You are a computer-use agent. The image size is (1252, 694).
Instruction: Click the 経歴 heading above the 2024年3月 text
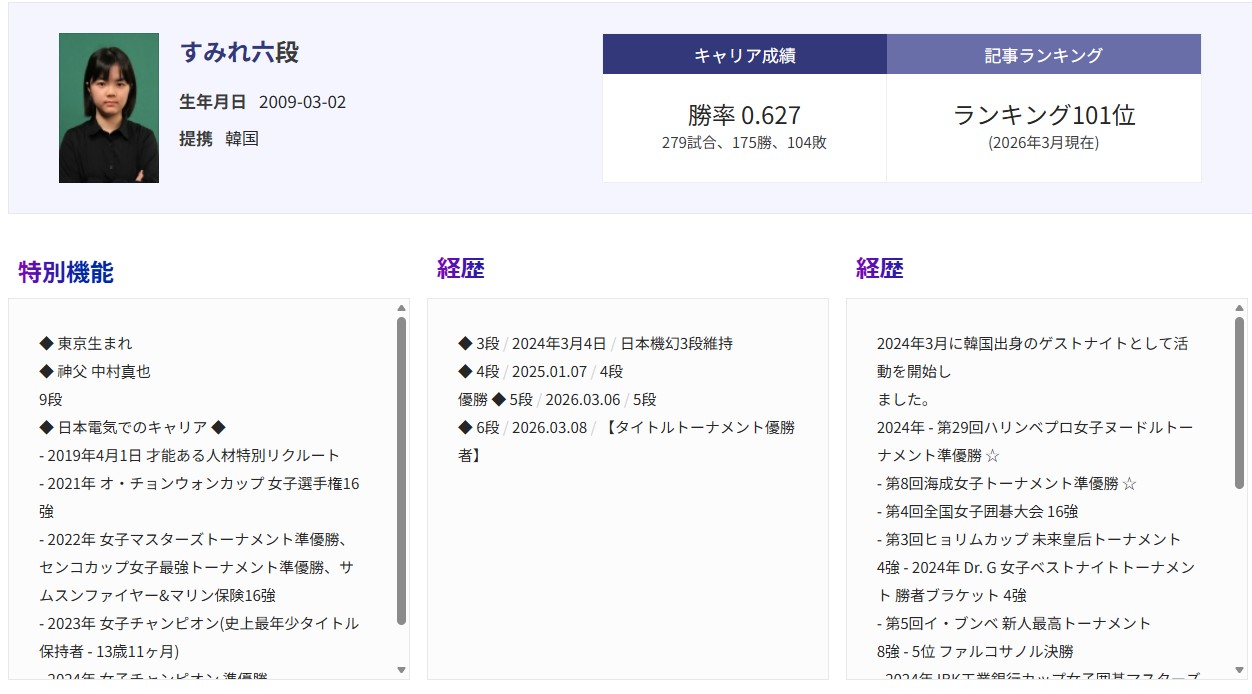[879, 268]
